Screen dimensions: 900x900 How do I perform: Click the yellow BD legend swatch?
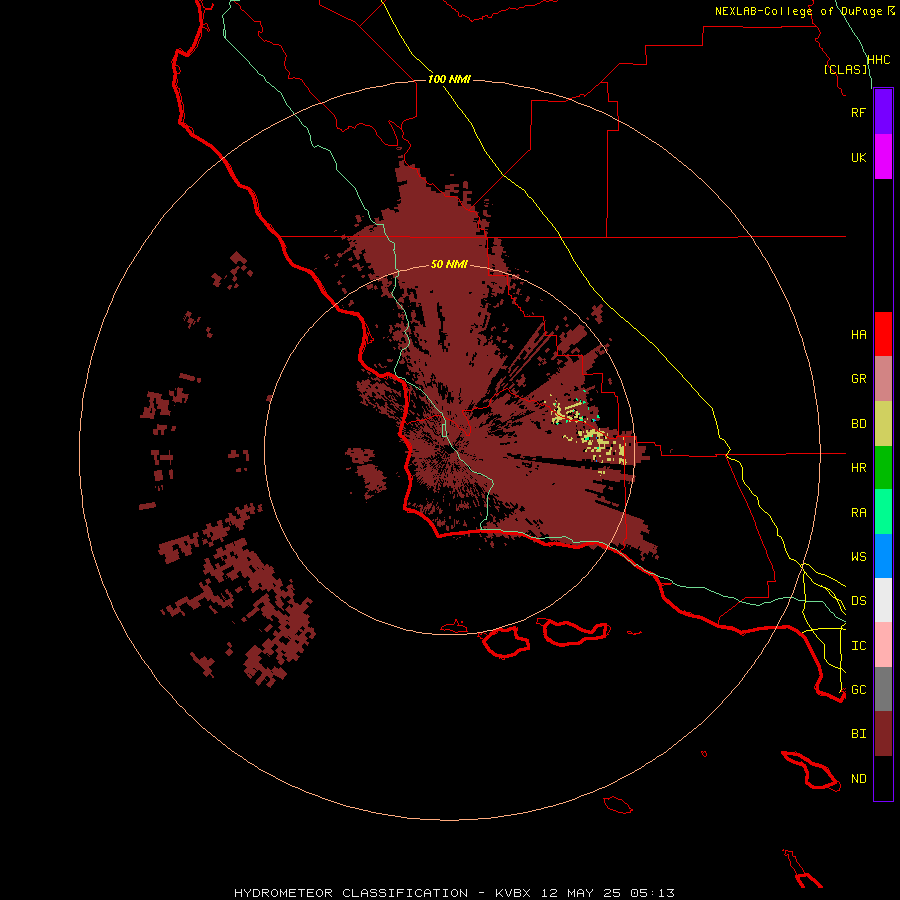coord(883,423)
